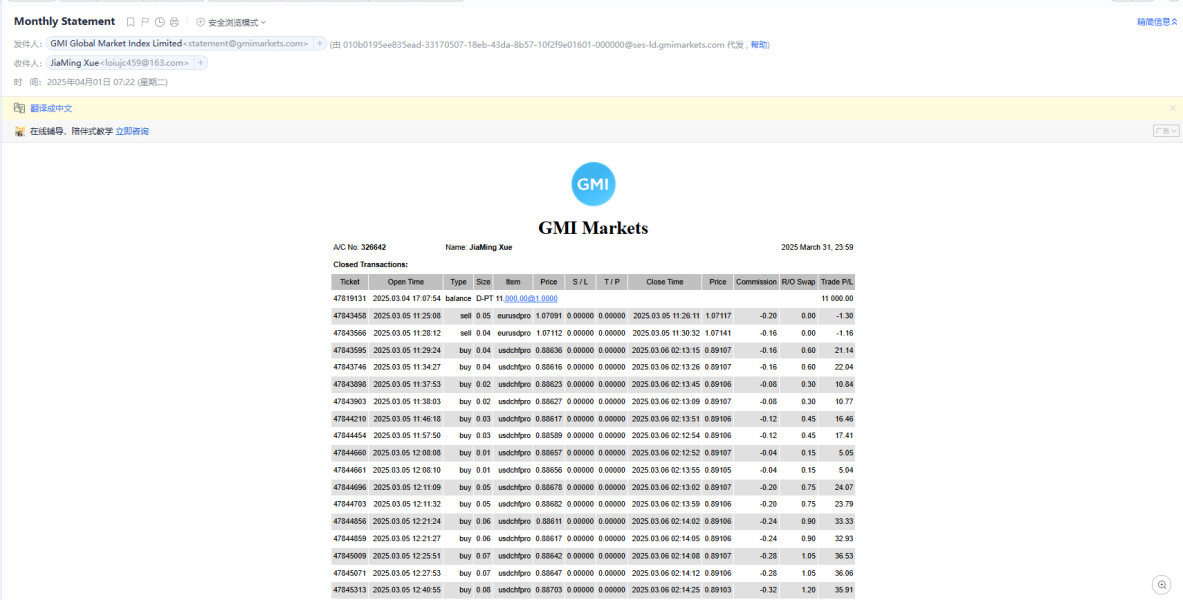1183x600 pixels.
Task: Click Trade P/L value 33.33
Action: point(843,522)
